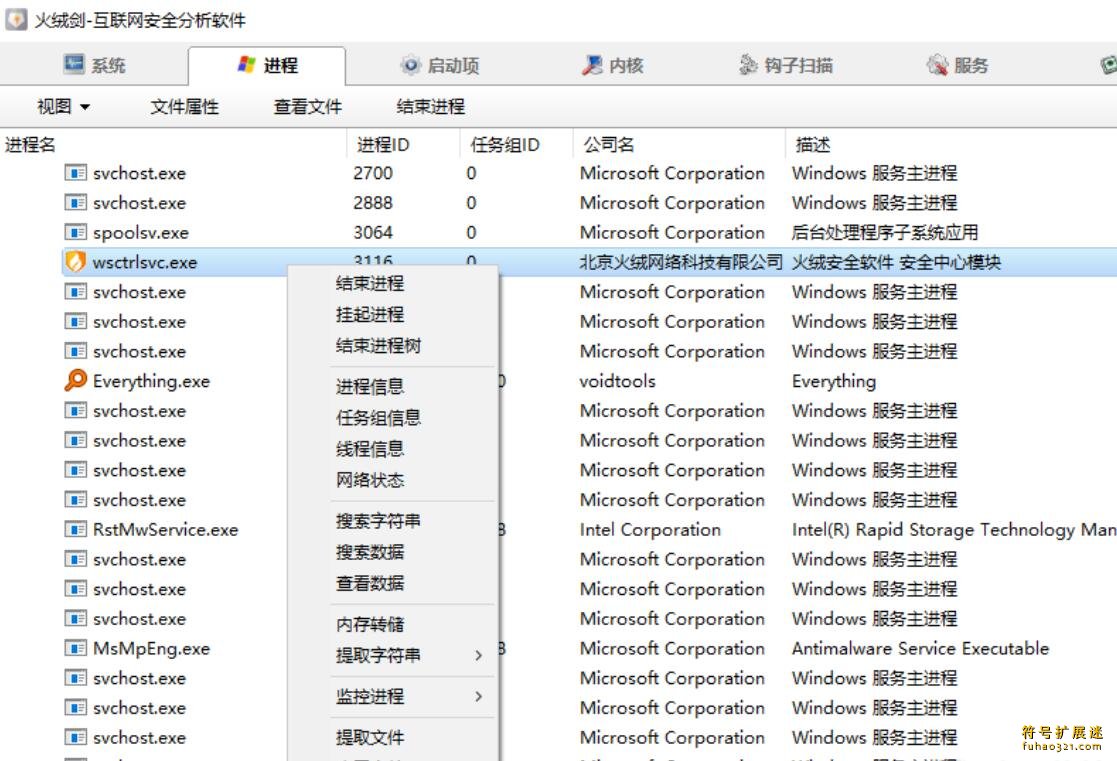Click the 钩子扫描 tab hook icon

coord(747,66)
